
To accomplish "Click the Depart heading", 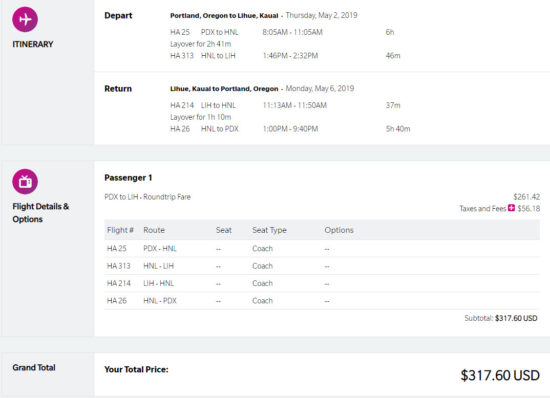I will [118, 16].
